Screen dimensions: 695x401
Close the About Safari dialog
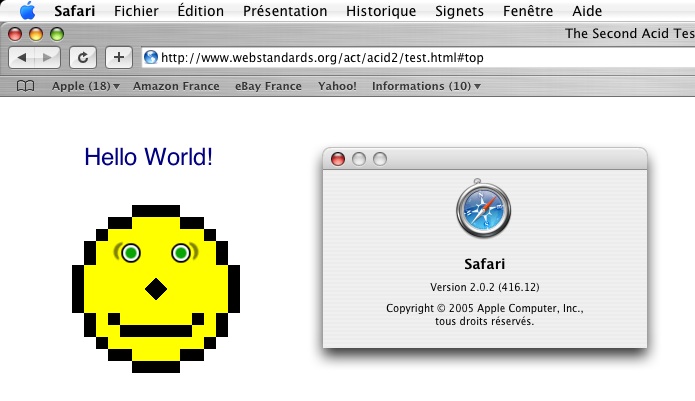[x=338, y=159]
